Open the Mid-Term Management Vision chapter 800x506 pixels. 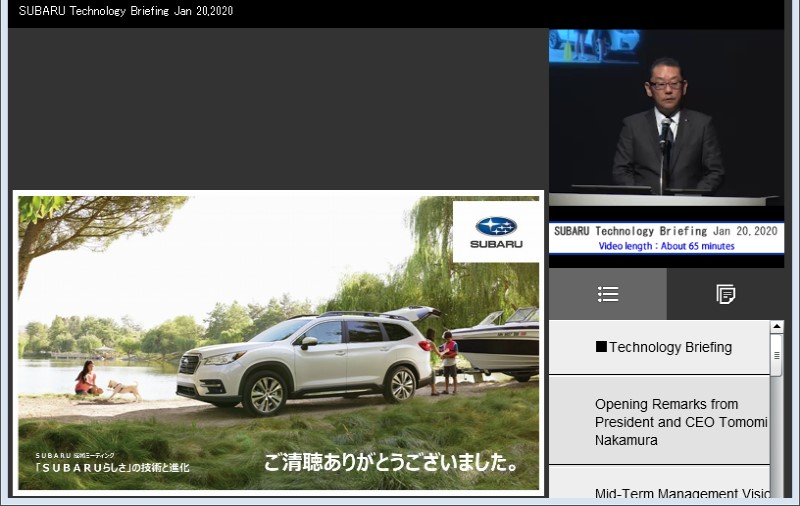[659, 483]
